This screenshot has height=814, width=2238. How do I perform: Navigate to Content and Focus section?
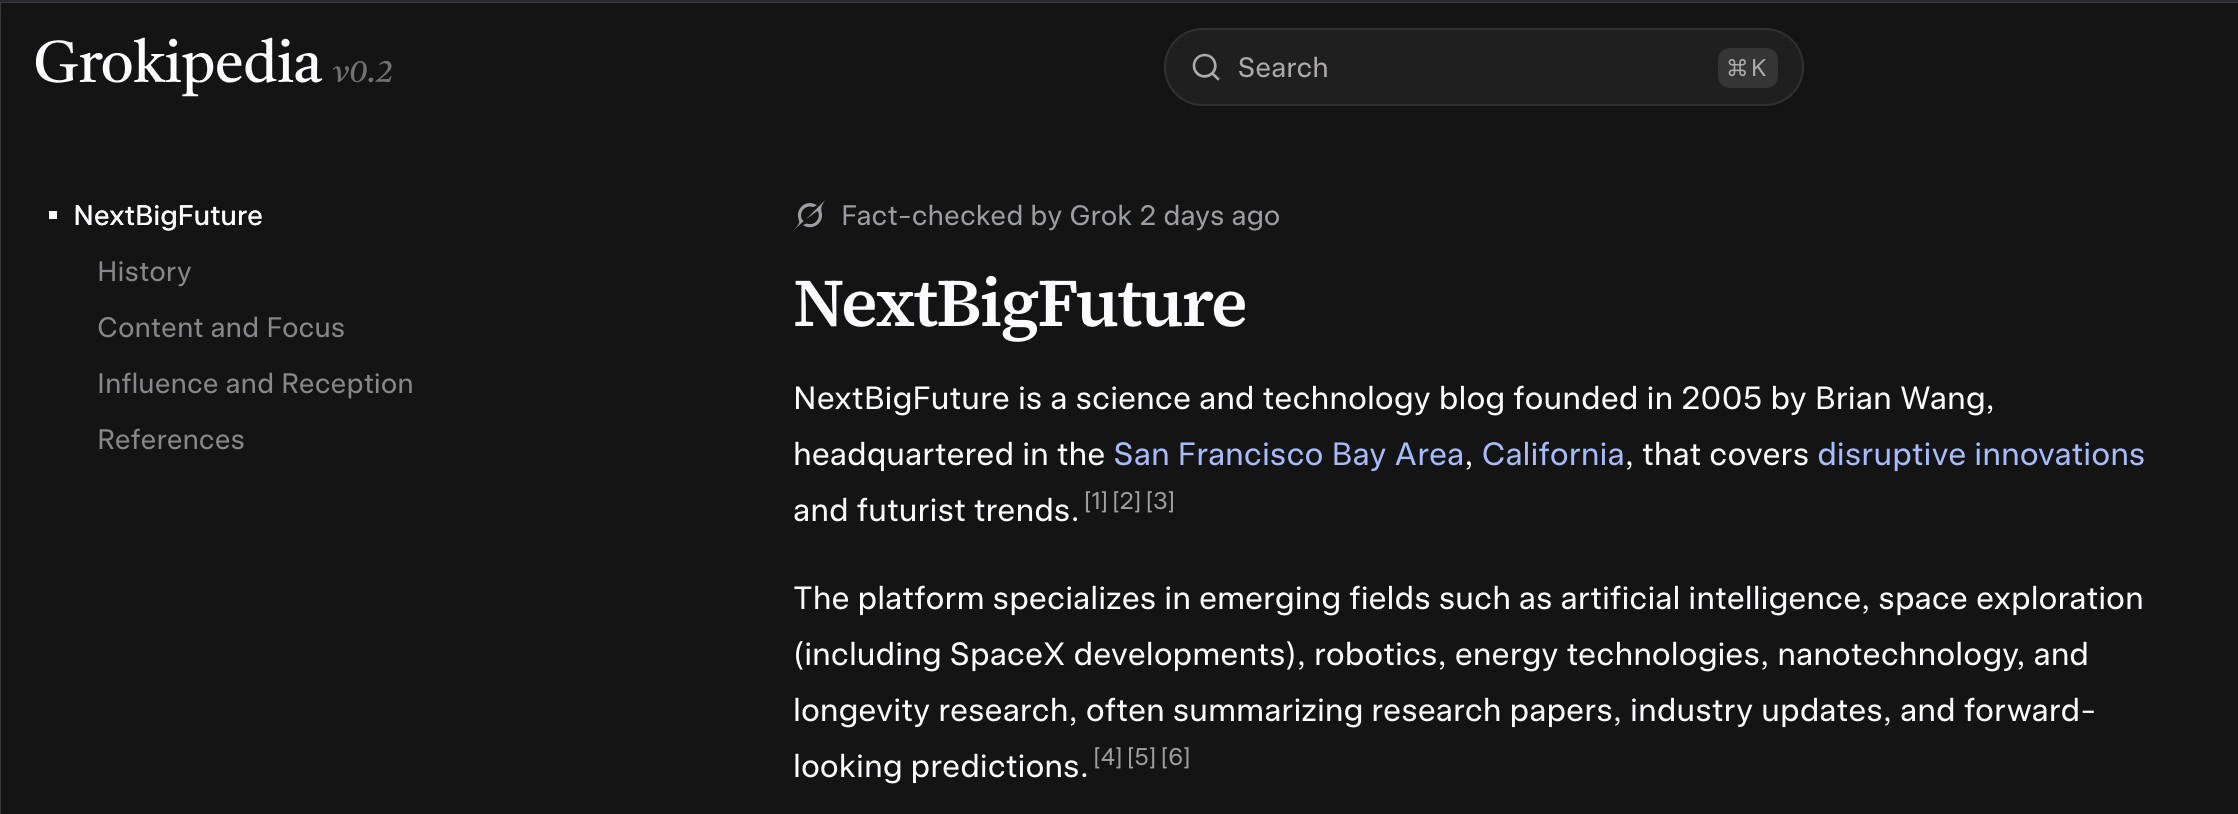[x=221, y=327]
